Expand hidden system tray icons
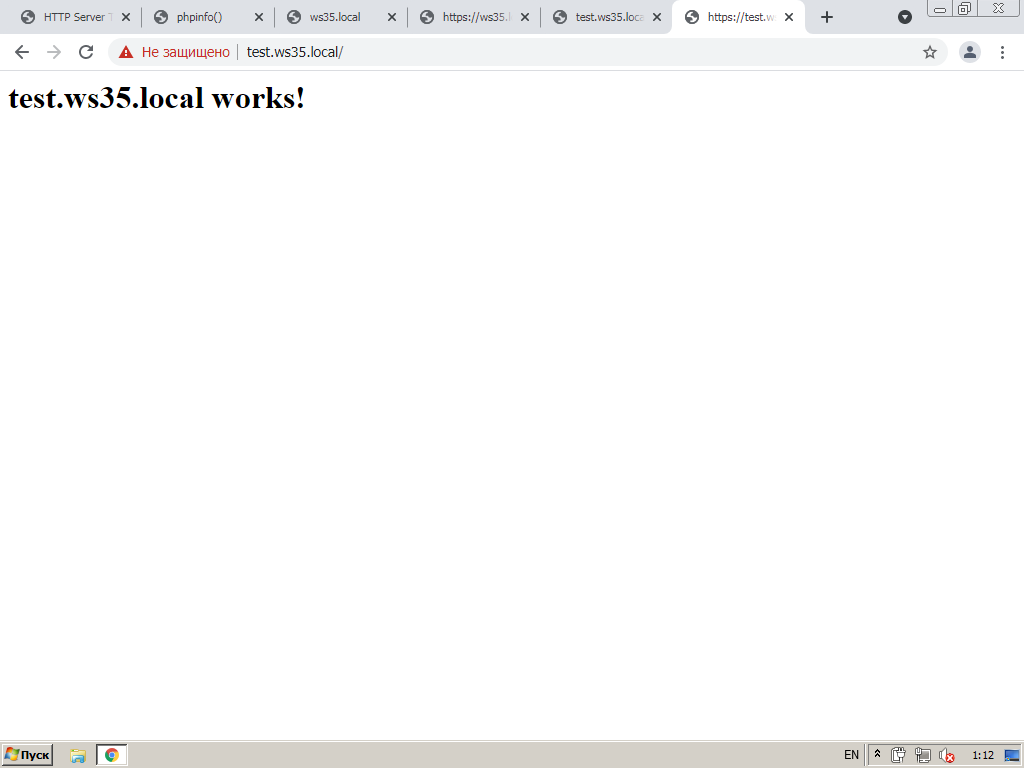Viewport: 1024px width, 768px height. [877, 755]
